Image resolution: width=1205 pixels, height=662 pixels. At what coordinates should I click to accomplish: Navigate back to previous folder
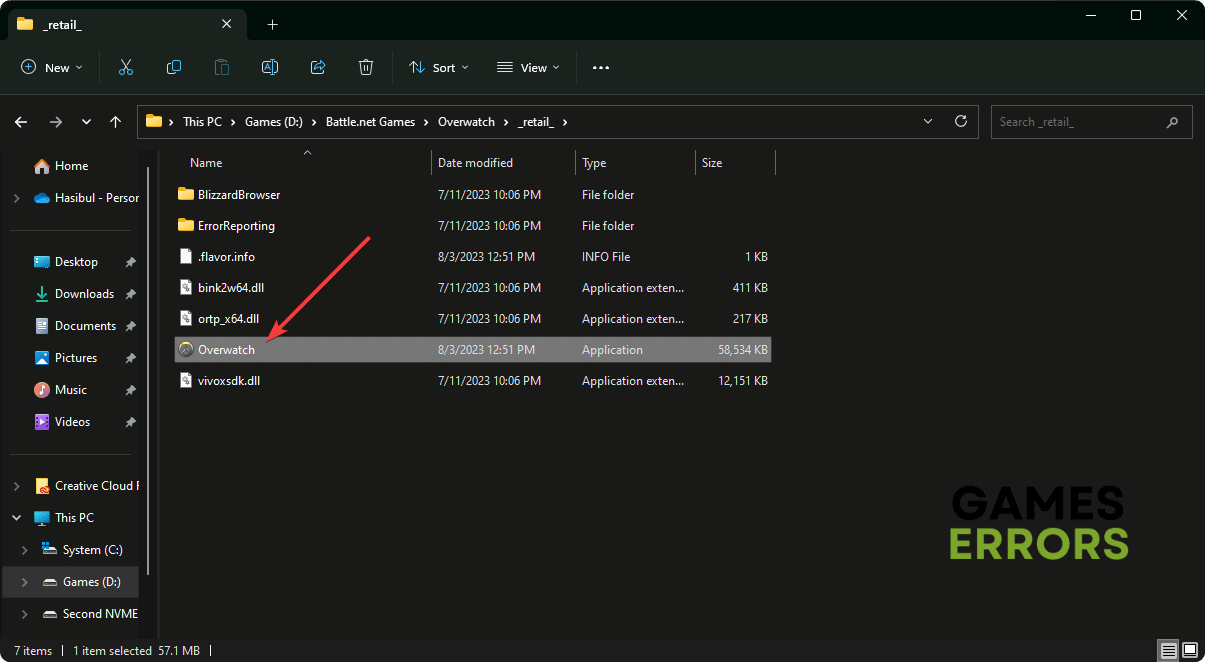pos(21,122)
